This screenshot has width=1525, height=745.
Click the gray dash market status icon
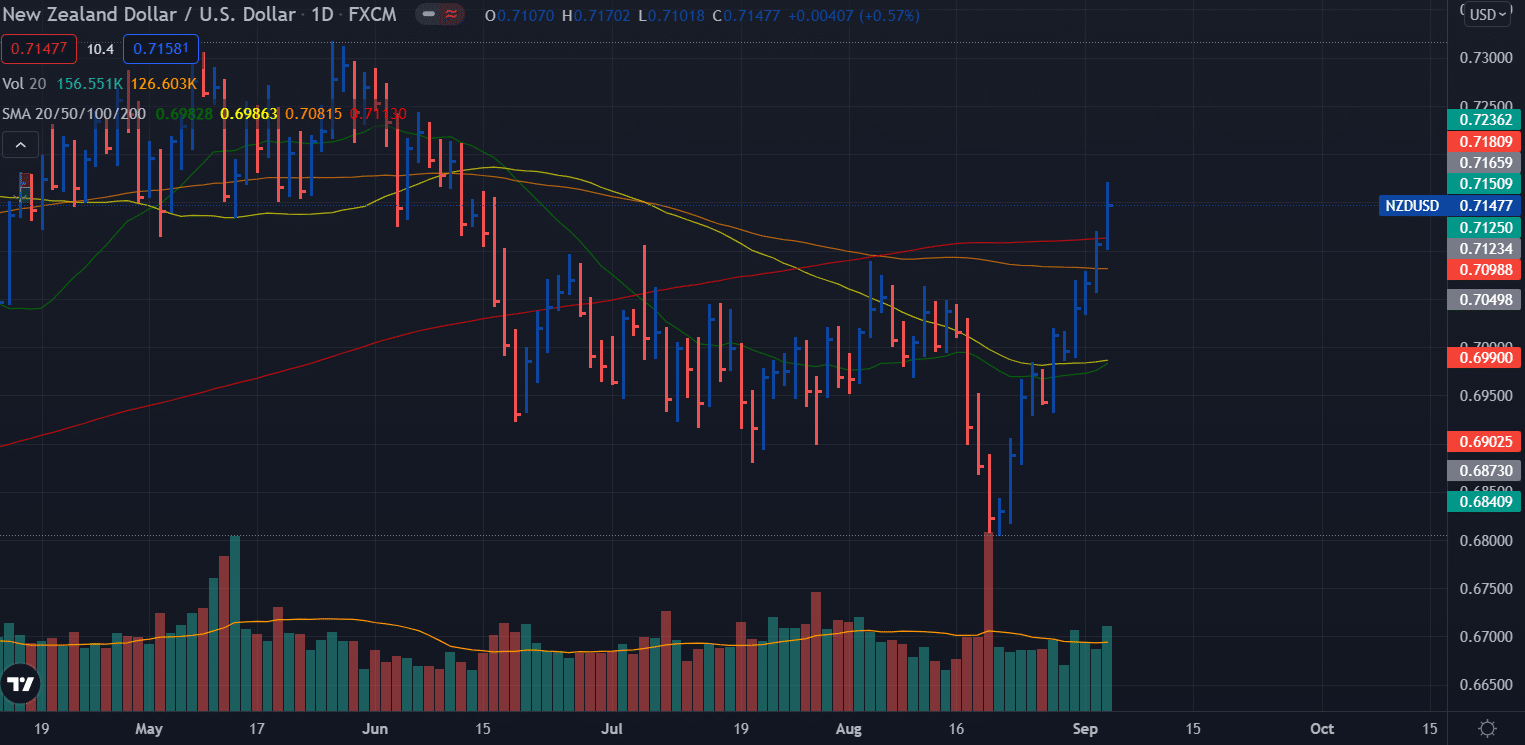pyautogui.click(x=428, y=16)
